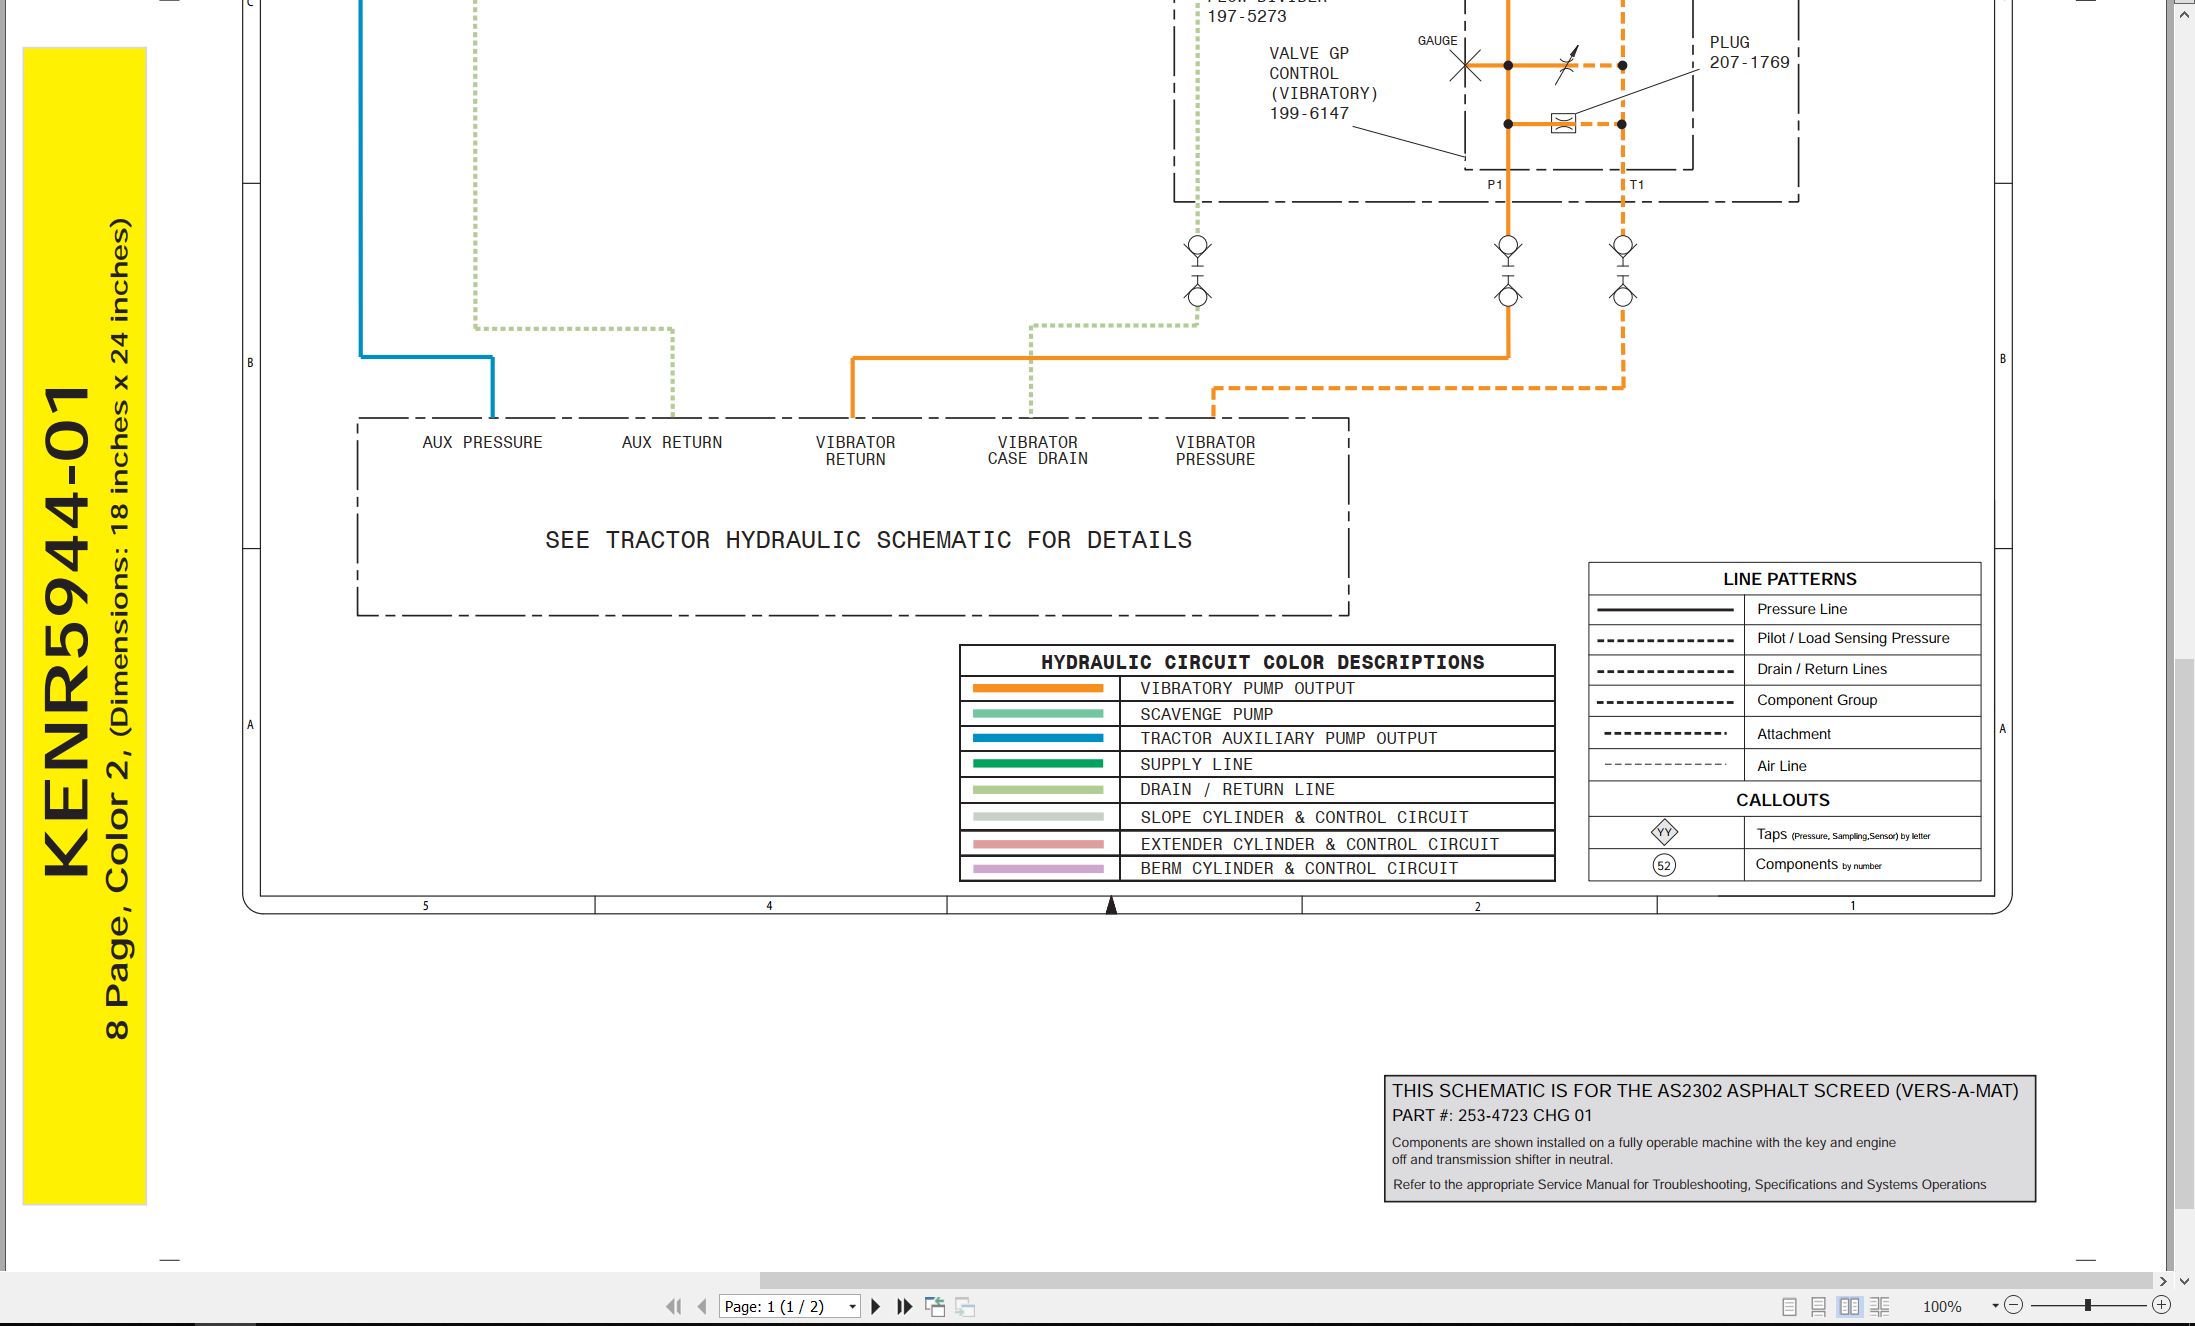Click the VALVE GP CONTROL (VIBRATORY) label
The height and width of the screenshot is (1326, 2195).
[x=1323, y=83]
